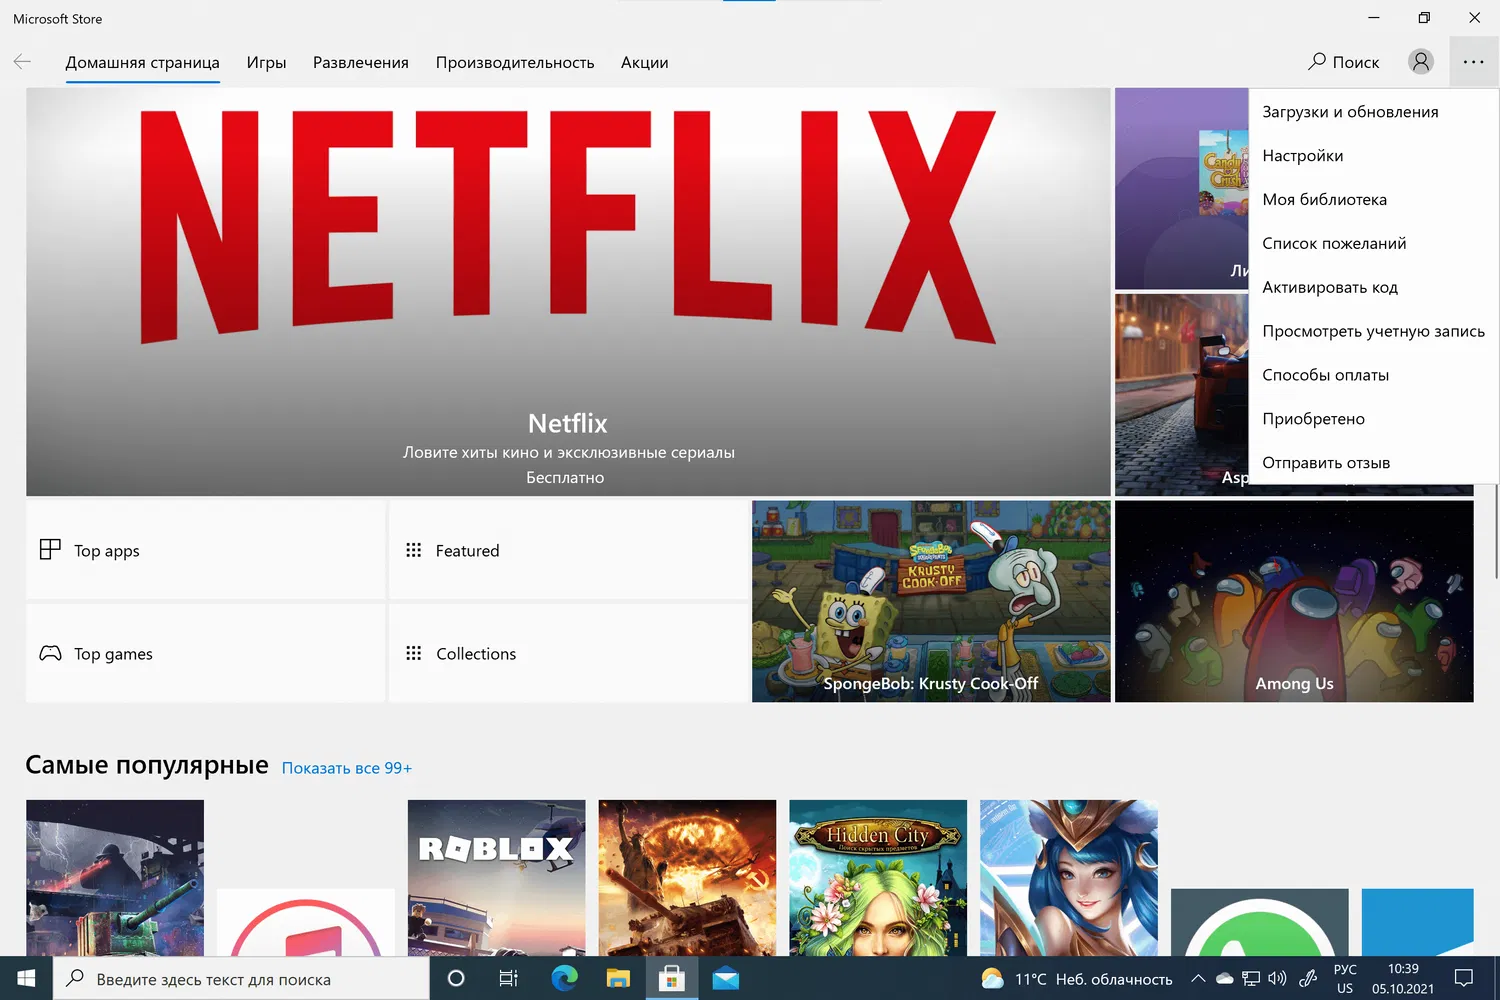Open SpongeBob: Krusty Cook-Off tile

(x=931, y=601)
